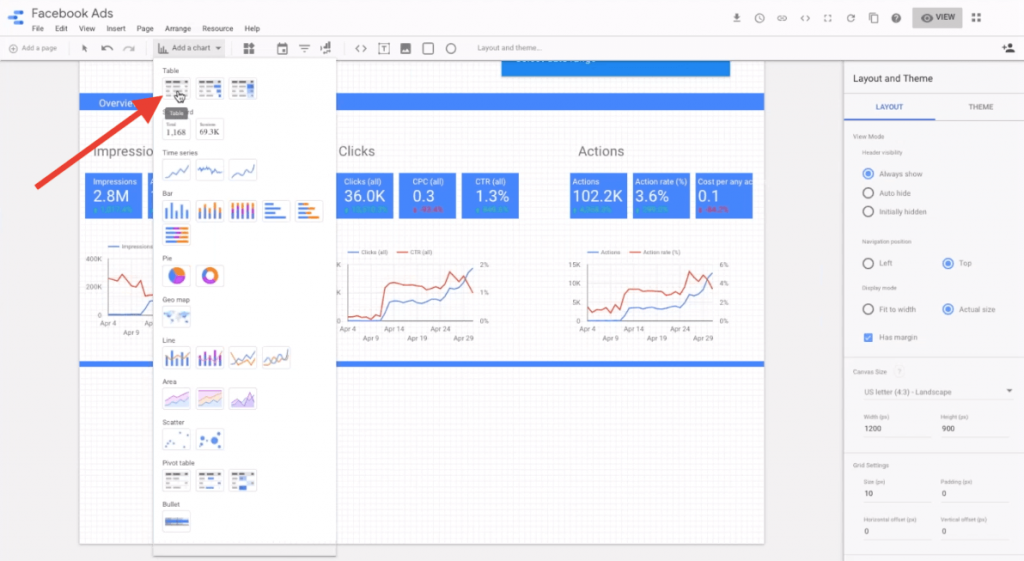Insert a date range control

pos(282,48)
